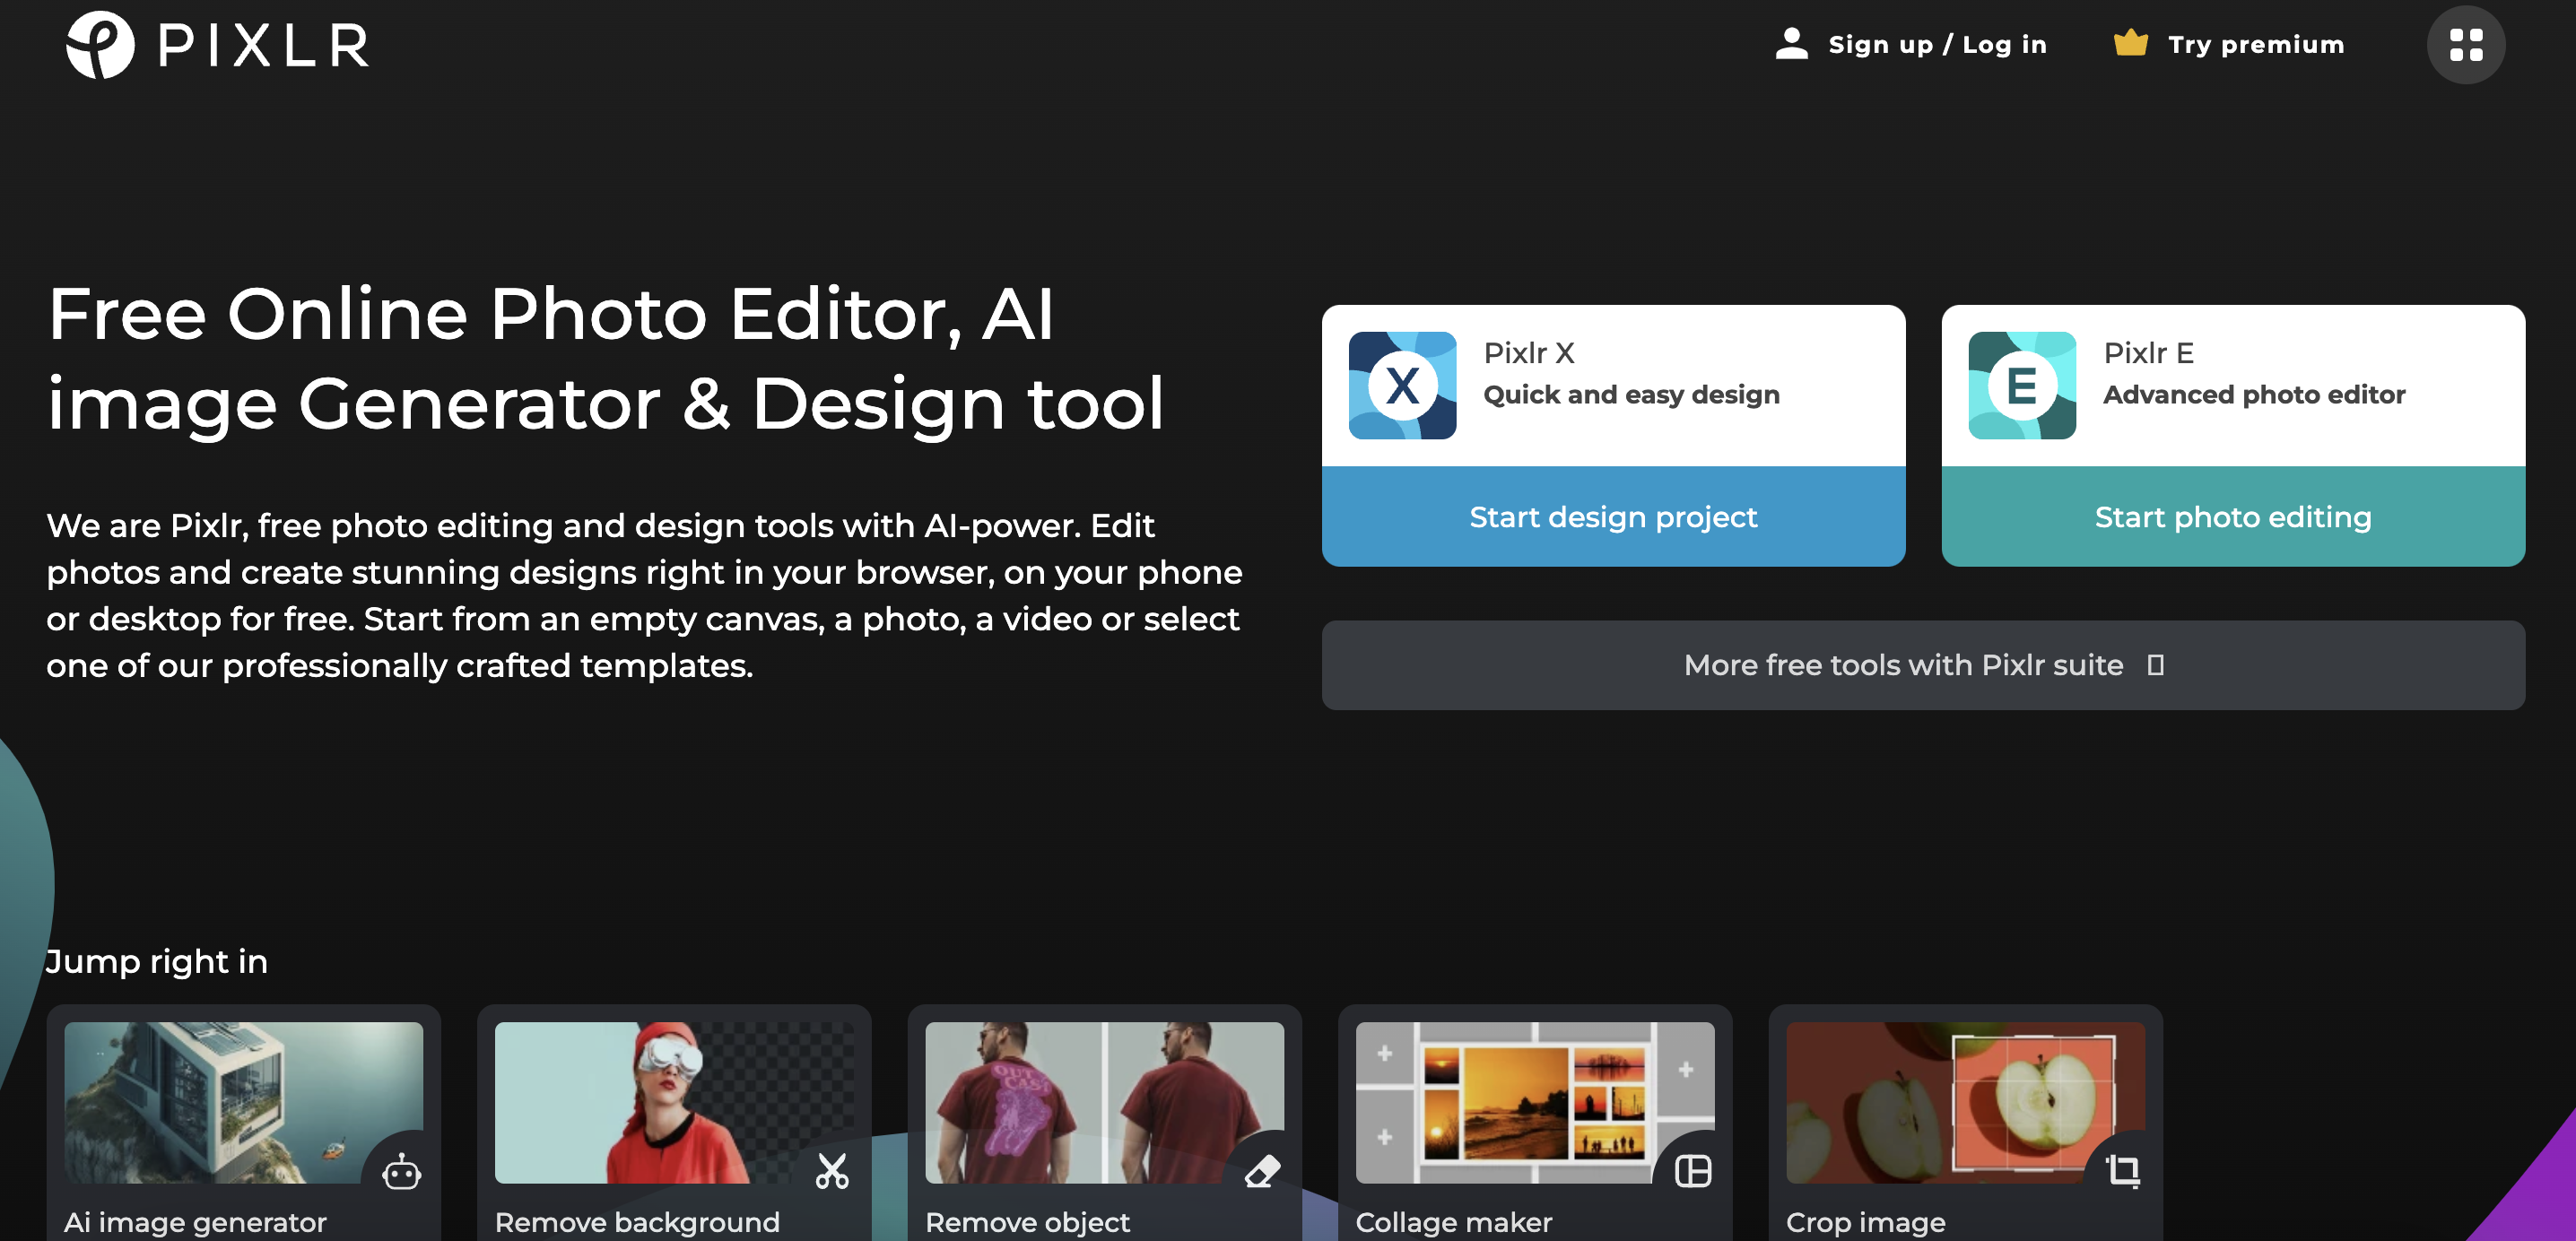Open Remove object label
The height and width of the screenshot is (1241, 2576).
click(x=1027, y=1222)
